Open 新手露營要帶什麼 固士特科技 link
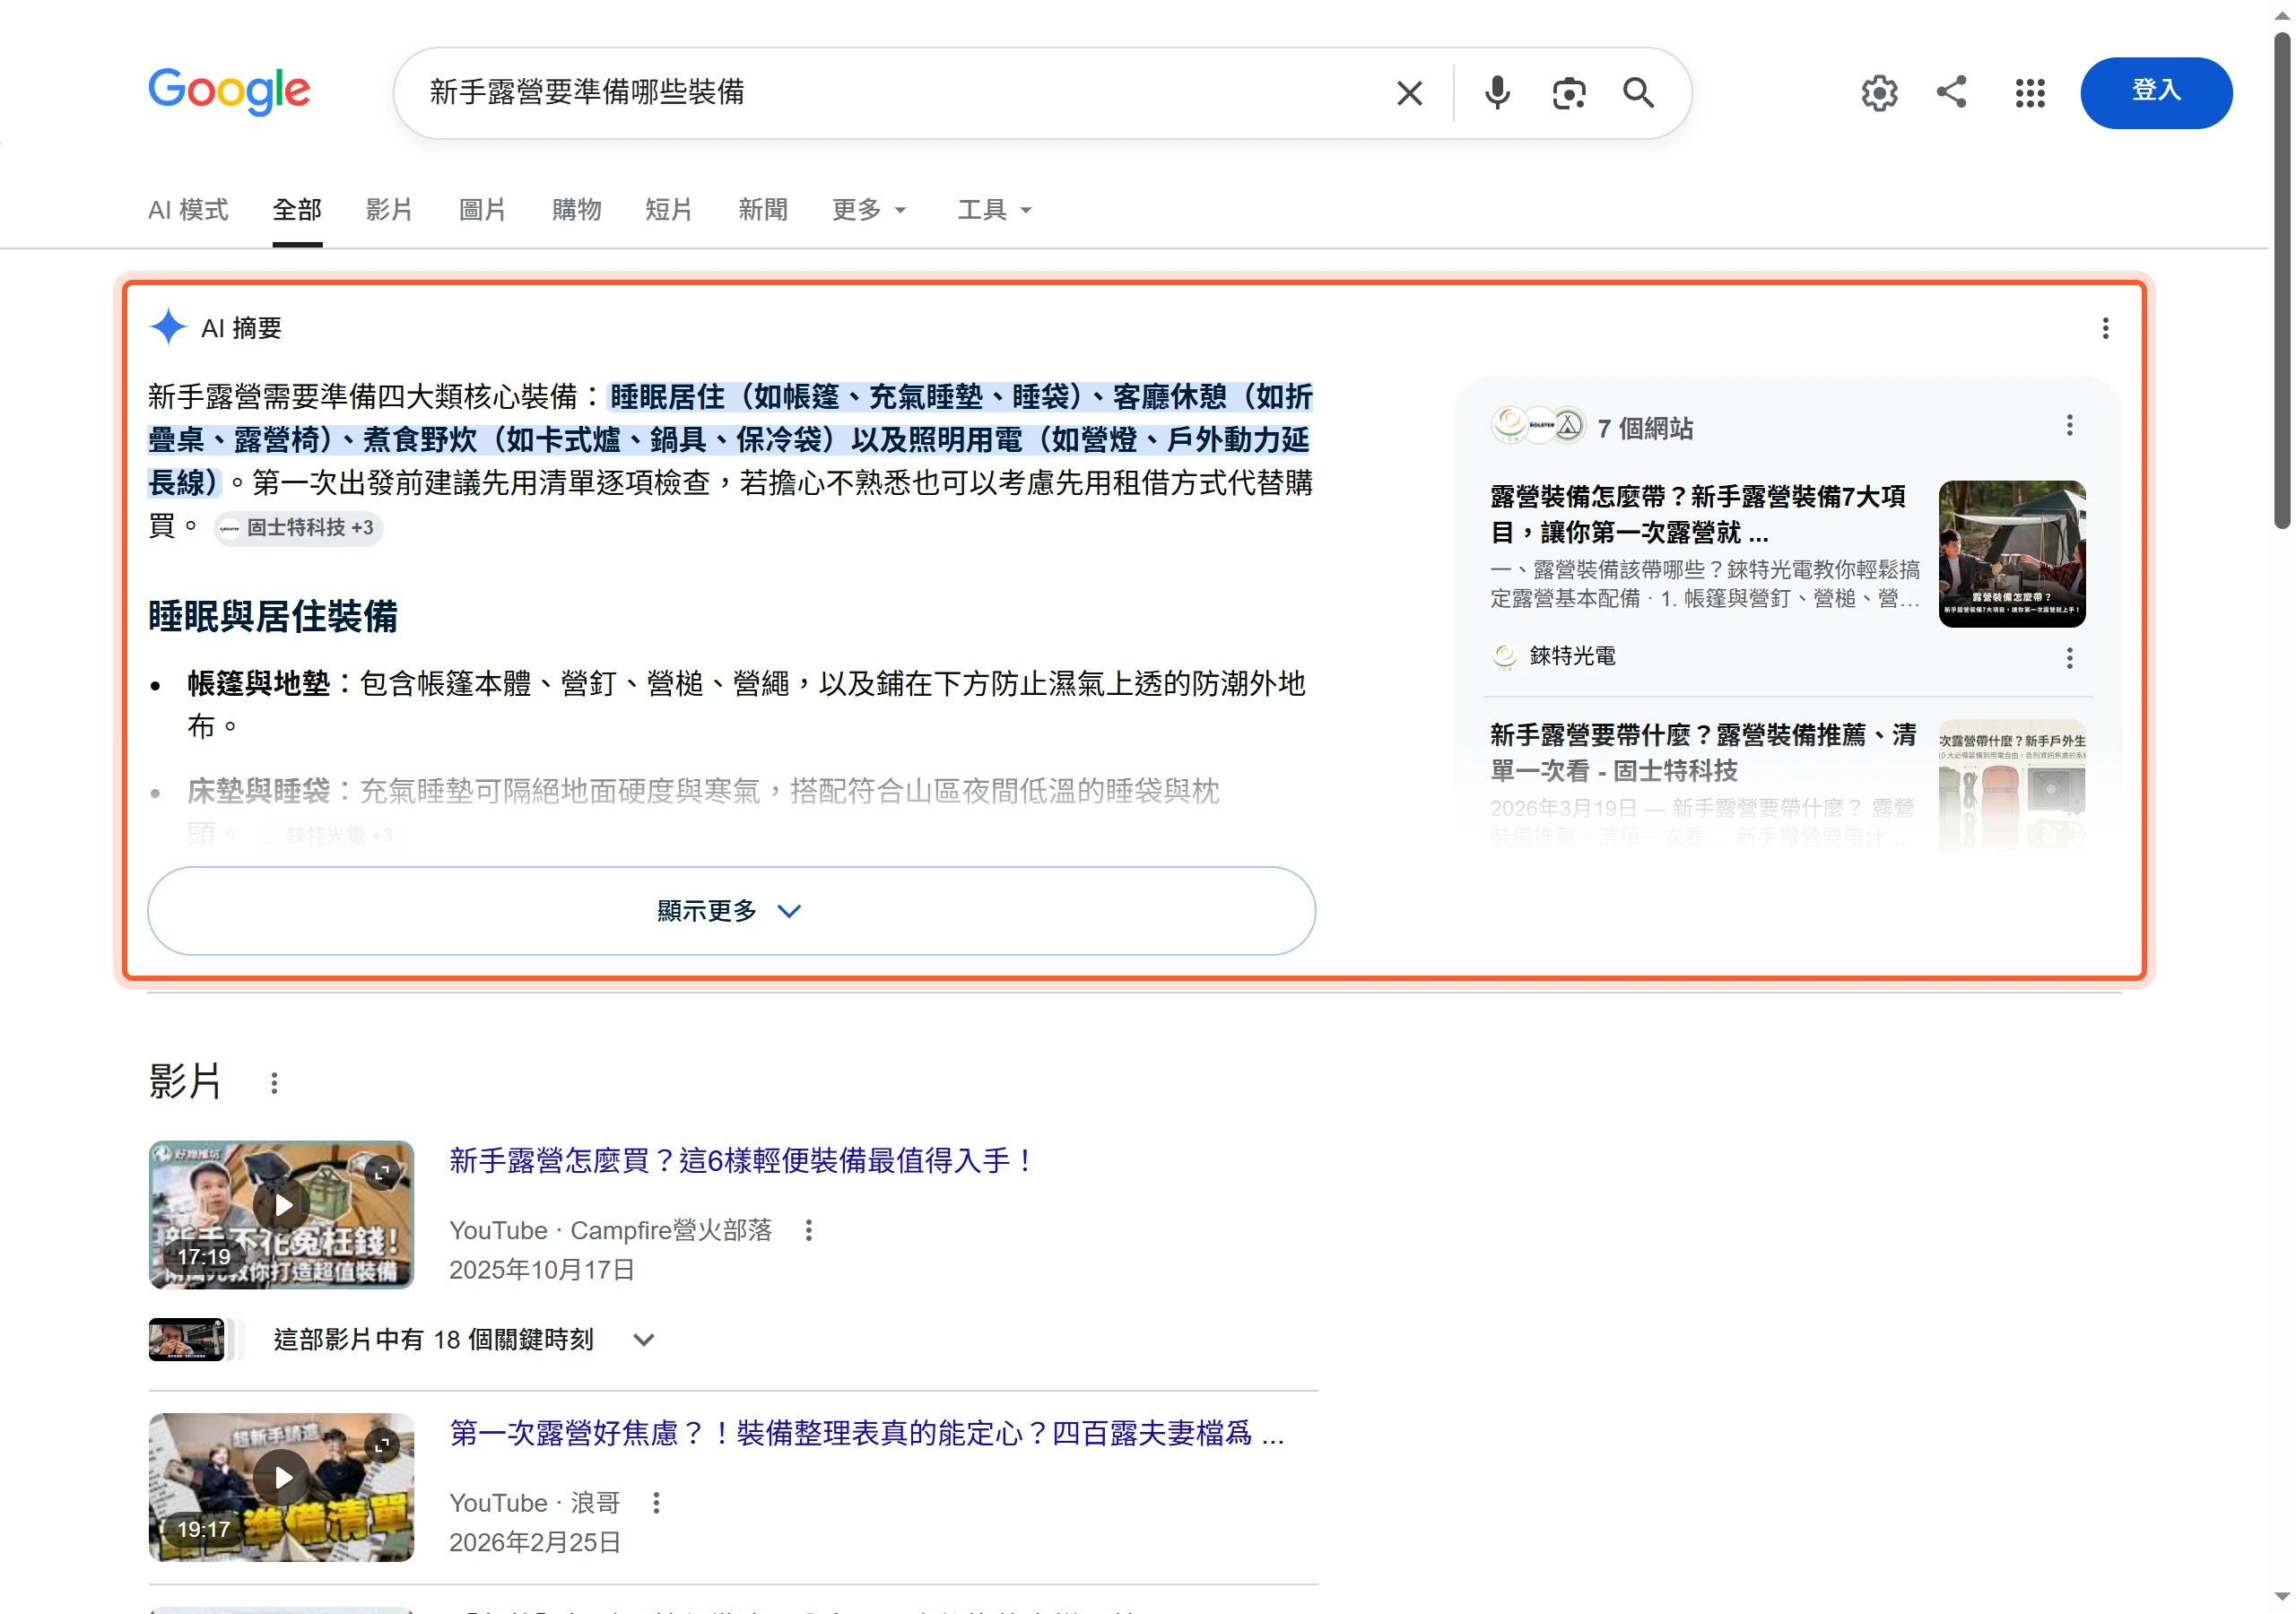The width and height of the screenshot is (2296, 1614). coord(1703,752)
